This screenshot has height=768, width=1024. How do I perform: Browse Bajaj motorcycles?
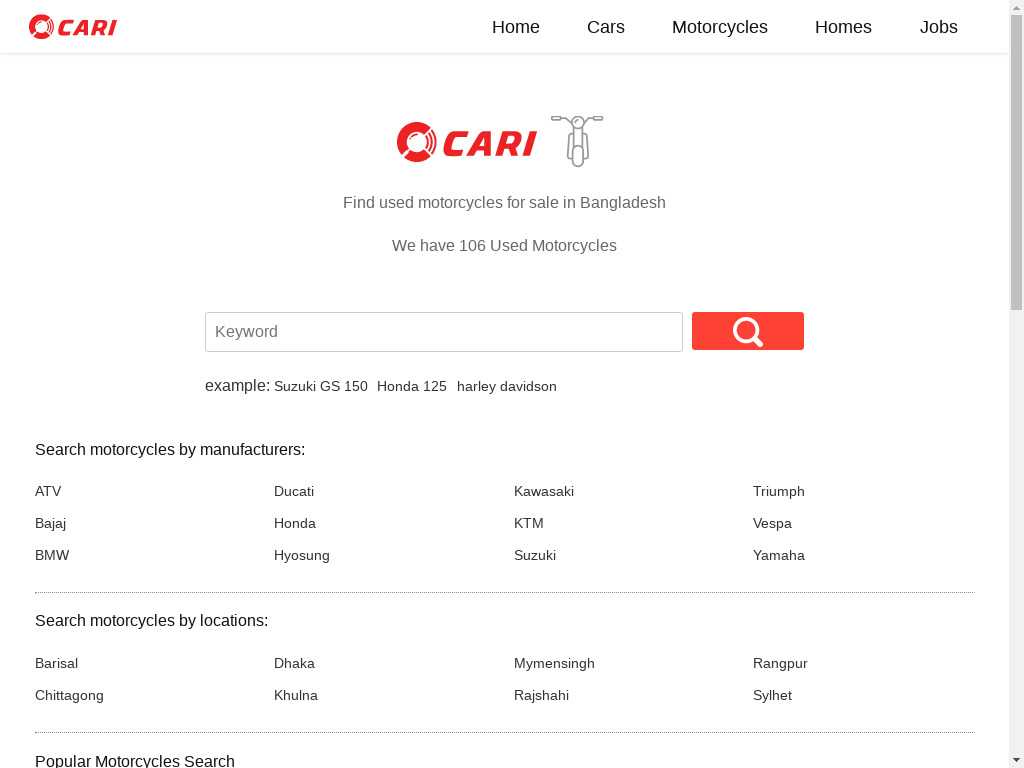(x=50, y=523)
